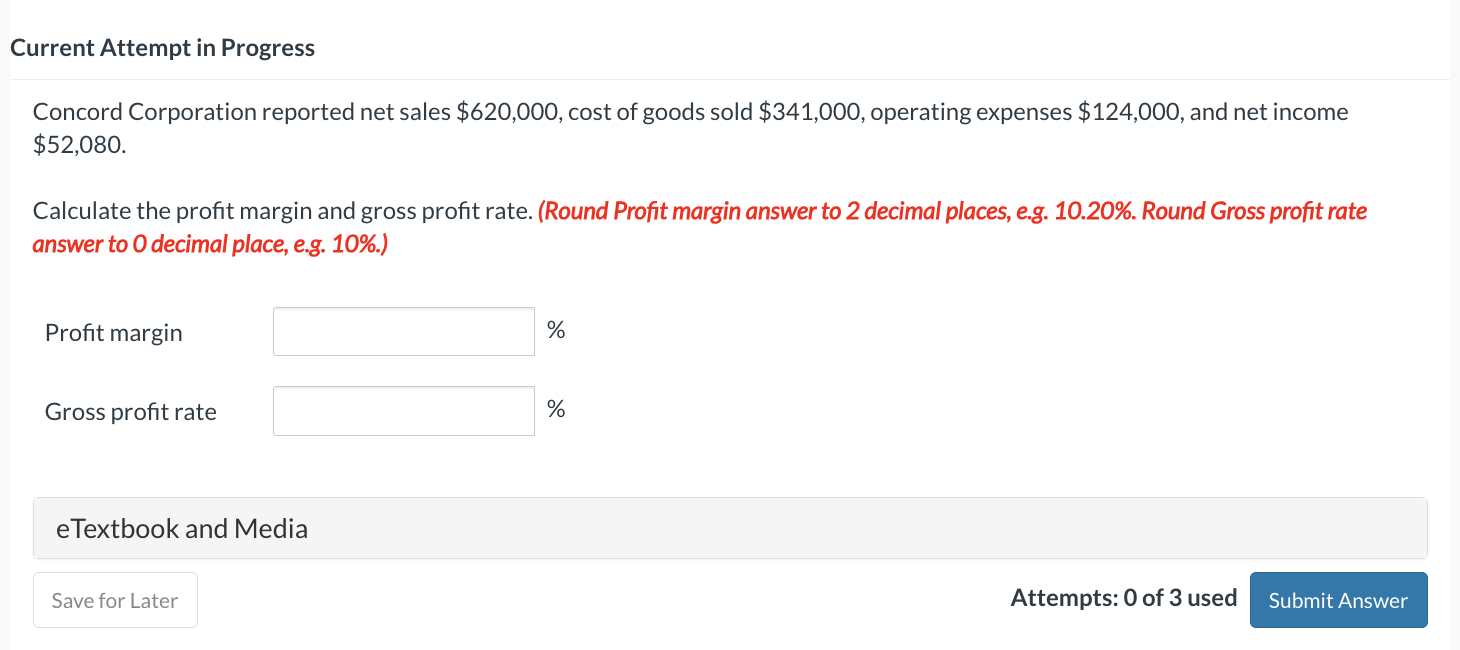Click the Current Attempt in Progress heading

click(163, 47)
